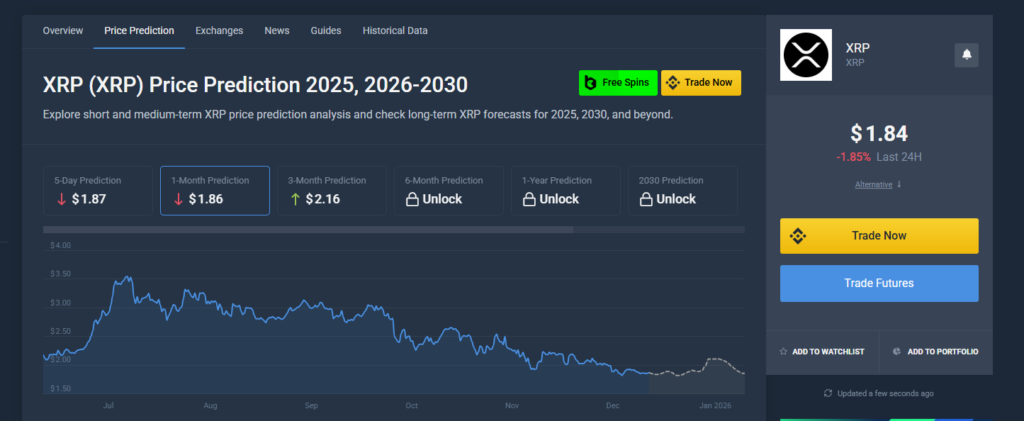Click the lock icon on 1-Year Prediction

click(x=529, y=199)
